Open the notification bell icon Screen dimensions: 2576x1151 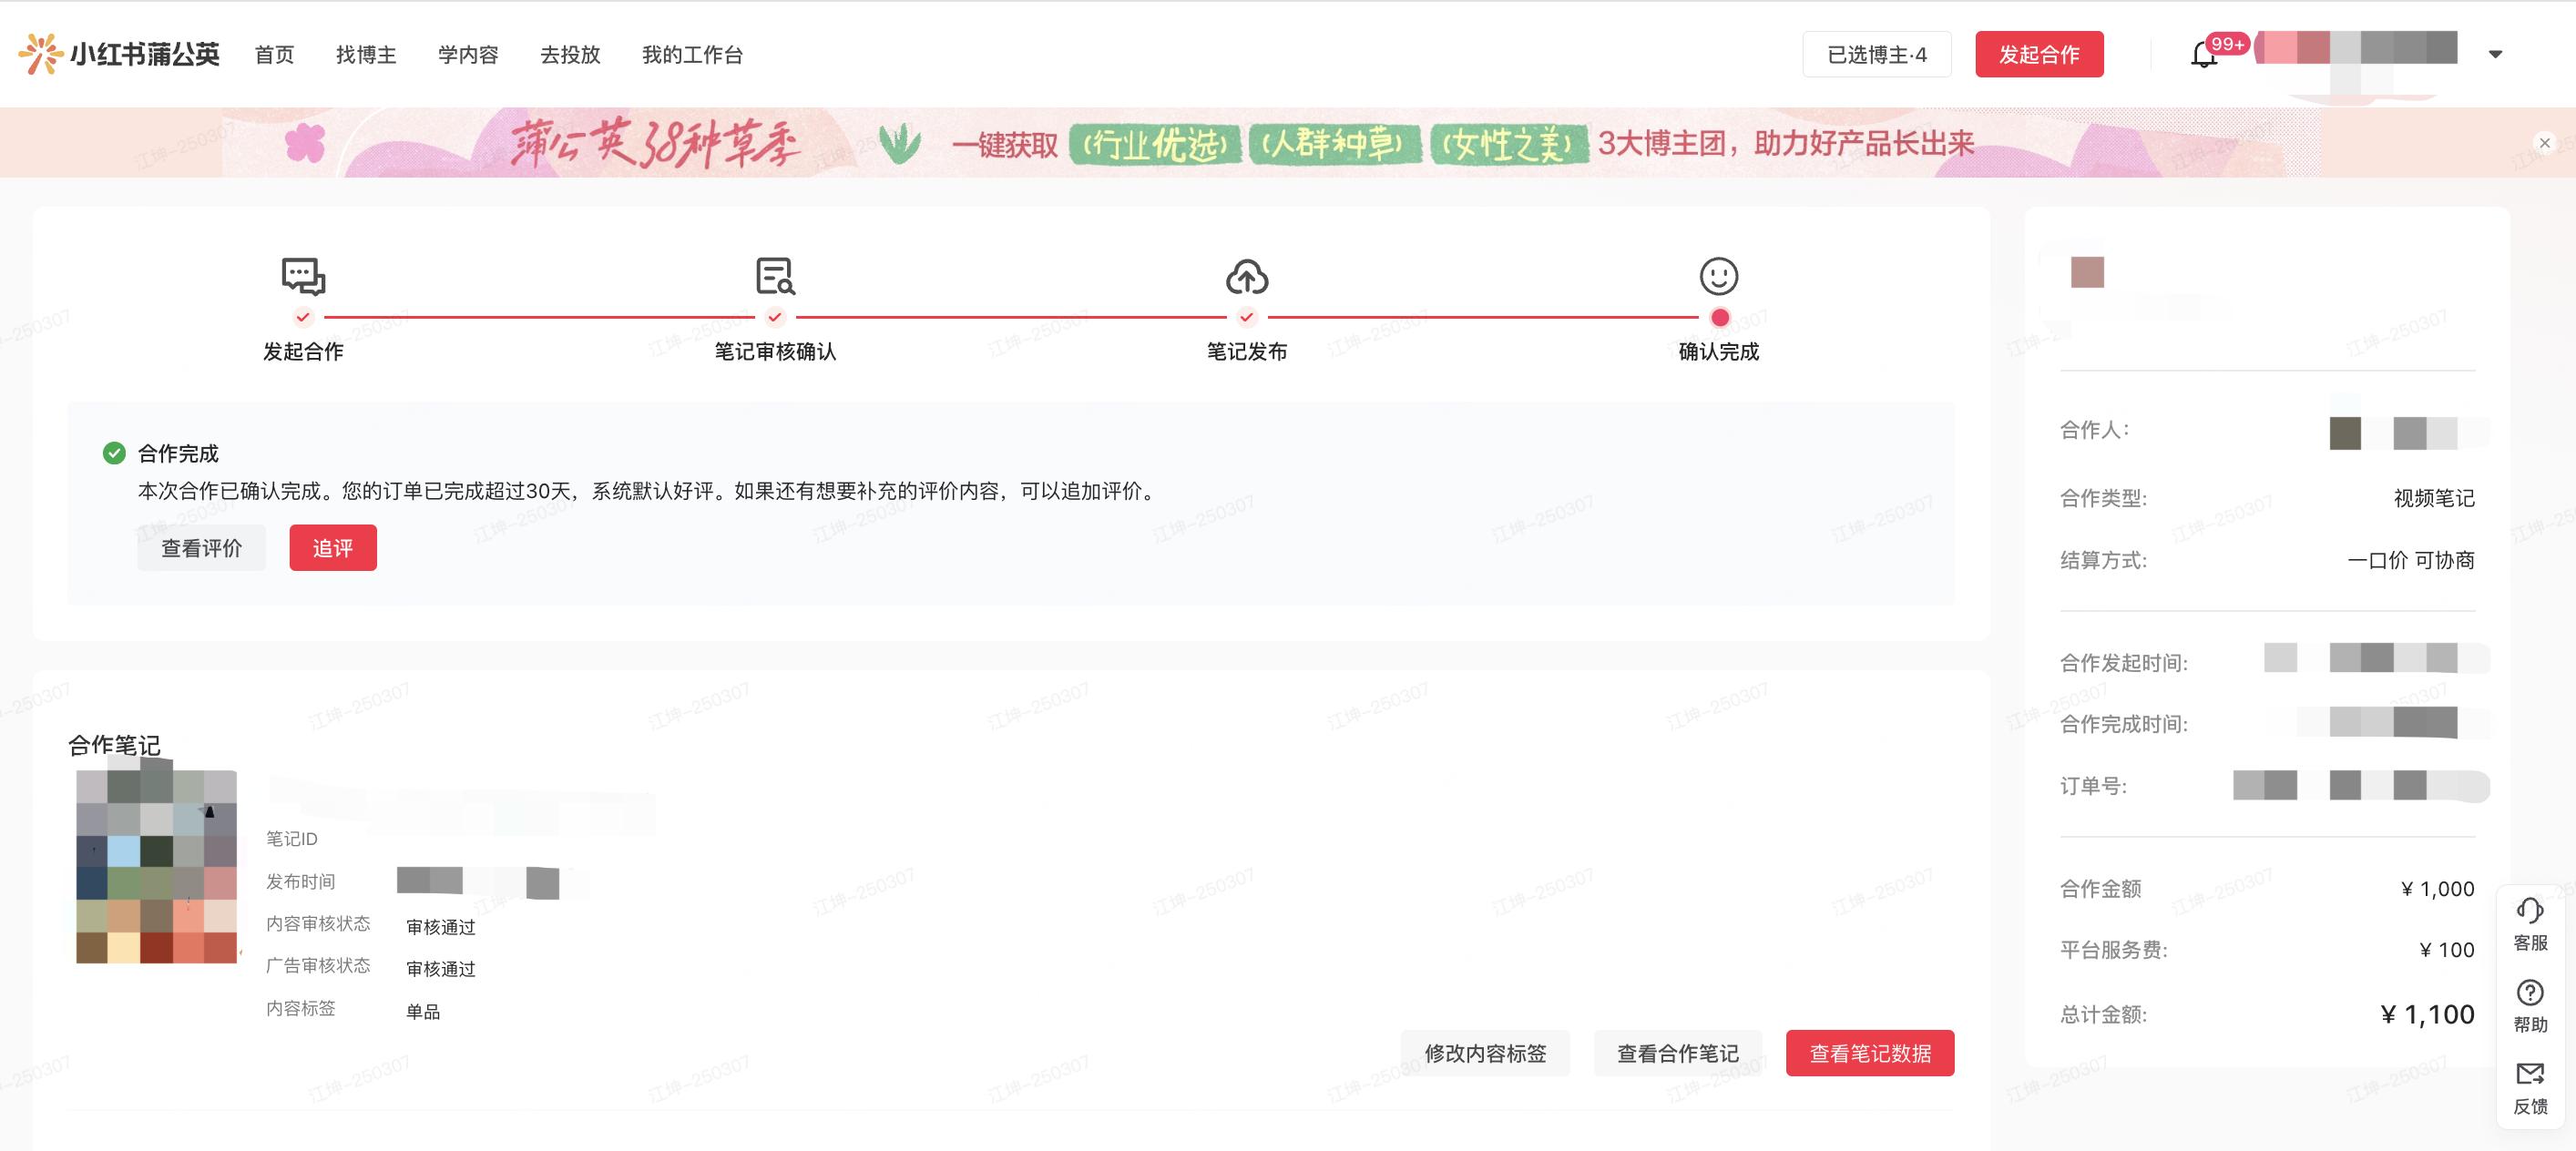2203,55
